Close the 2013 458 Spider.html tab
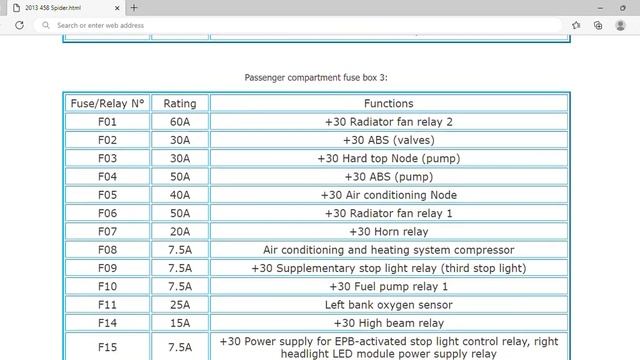The width and height of the screenshot is (640, 360). (117, 8)
